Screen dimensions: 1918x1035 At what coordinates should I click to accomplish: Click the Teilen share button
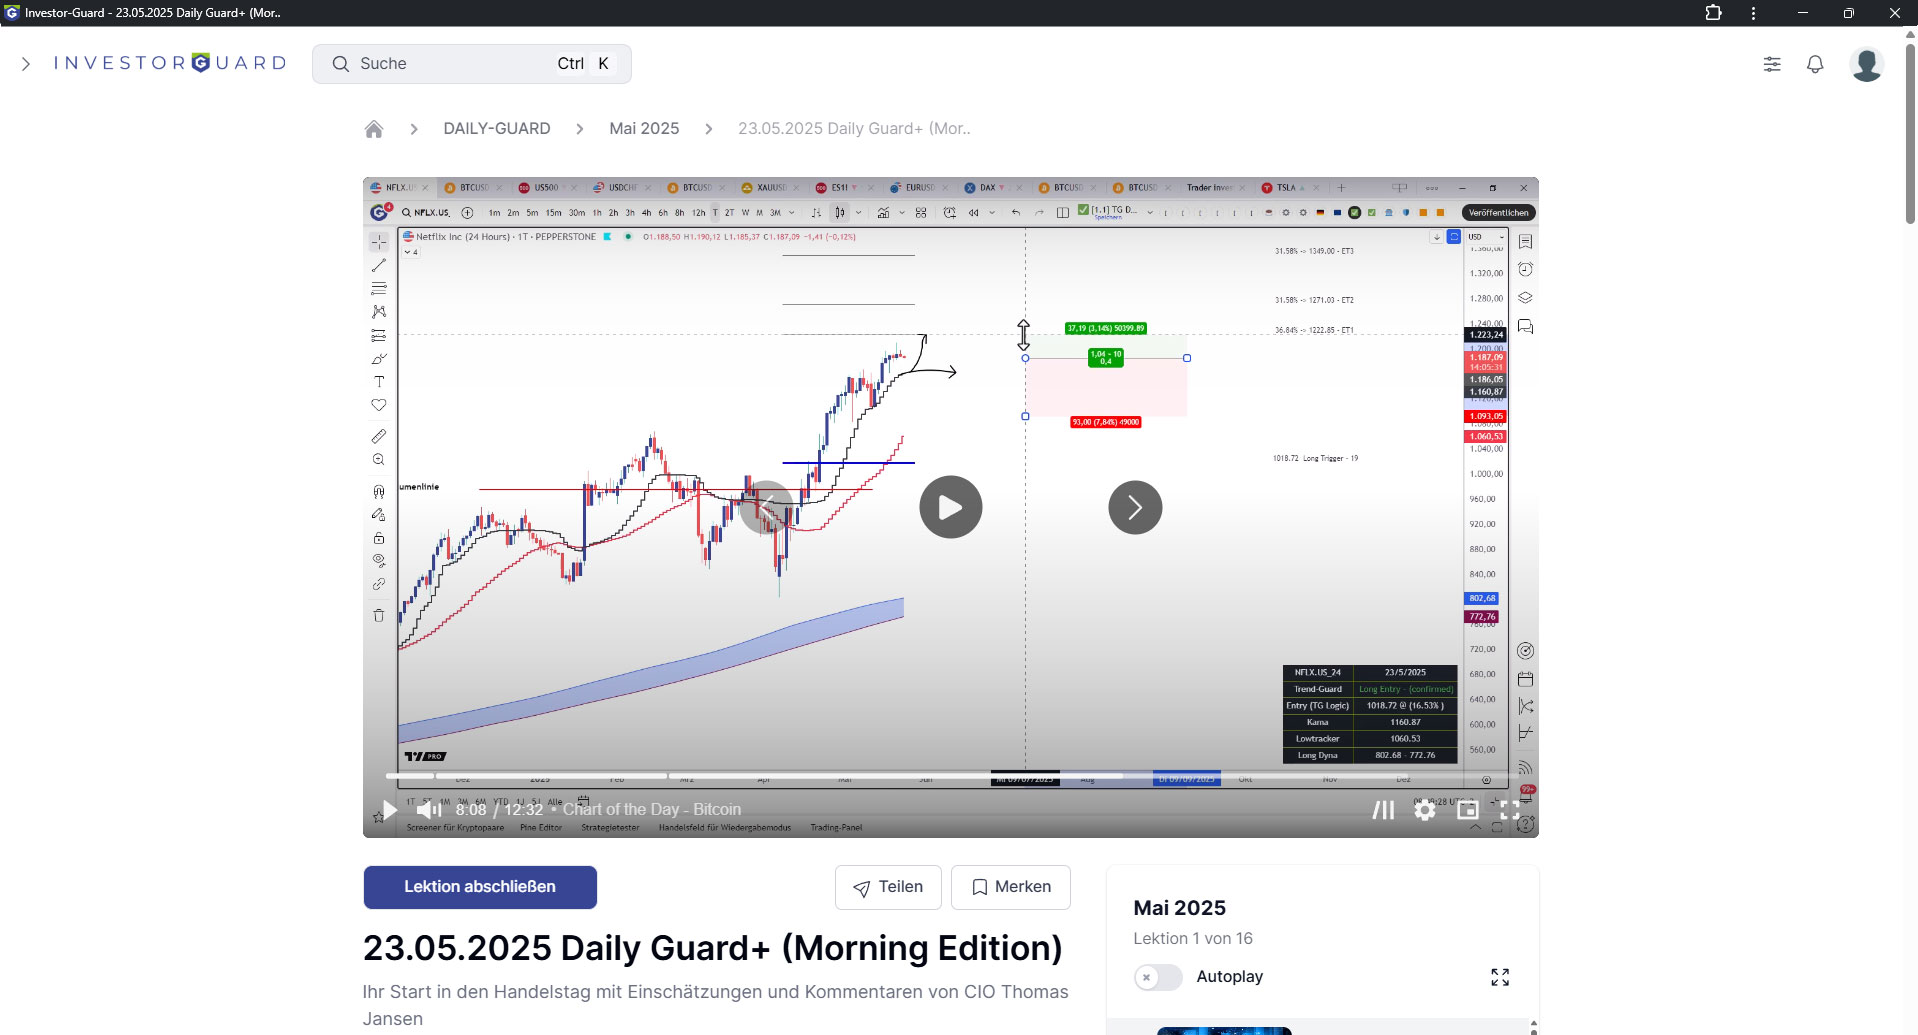(x=888, y=887)
